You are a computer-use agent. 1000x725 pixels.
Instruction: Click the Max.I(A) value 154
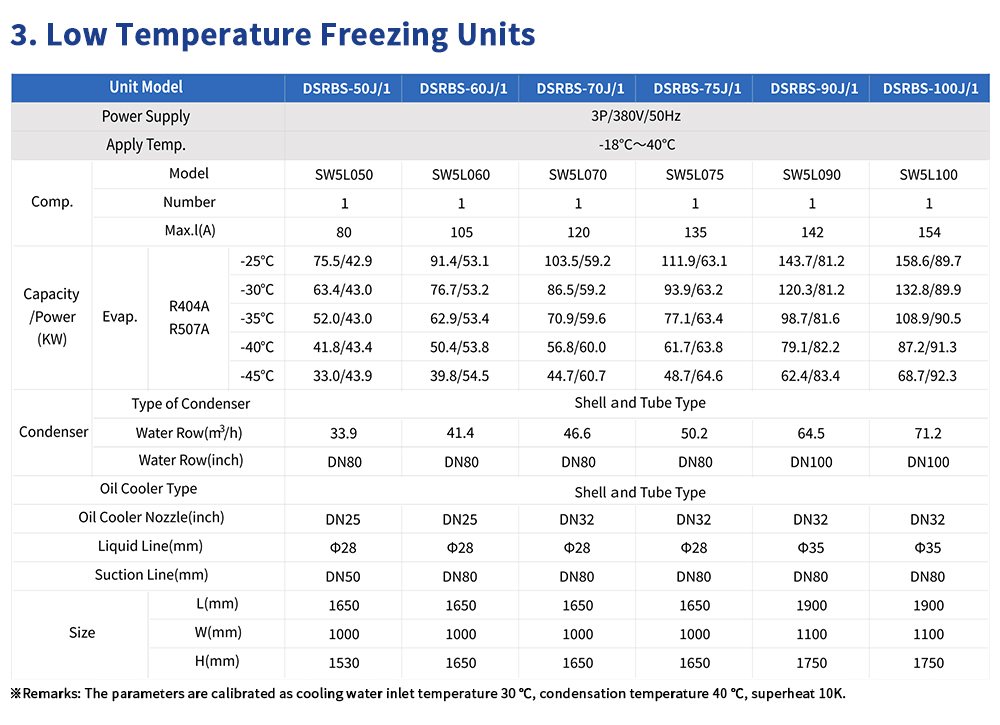click(x=929, y=232)
